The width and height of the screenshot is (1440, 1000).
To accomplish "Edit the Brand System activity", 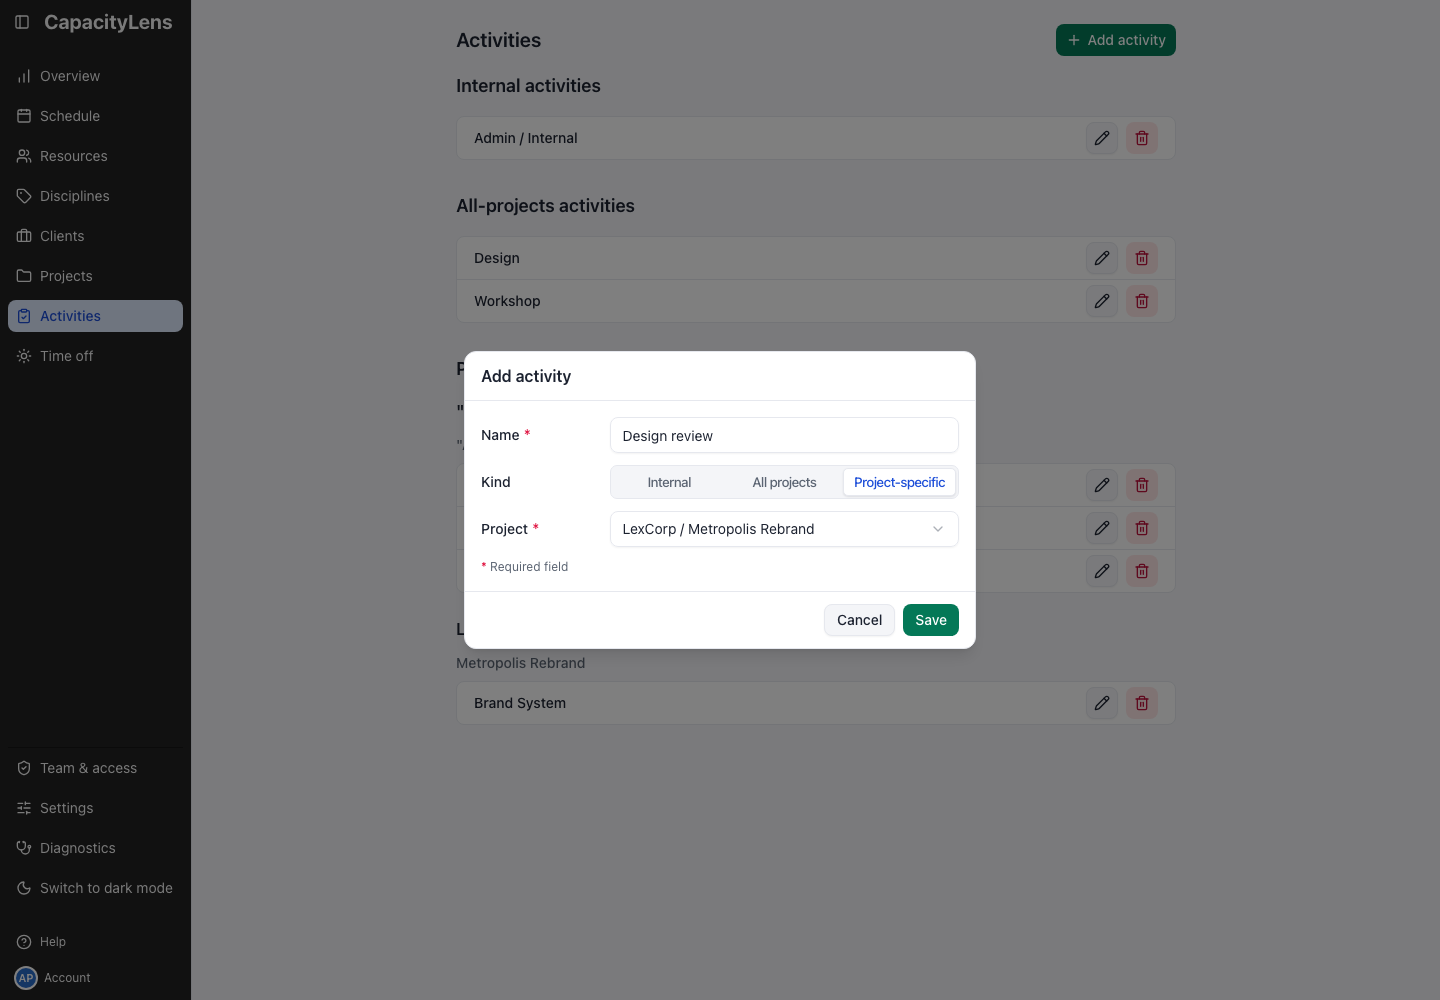I will (x=1102, y=703).
